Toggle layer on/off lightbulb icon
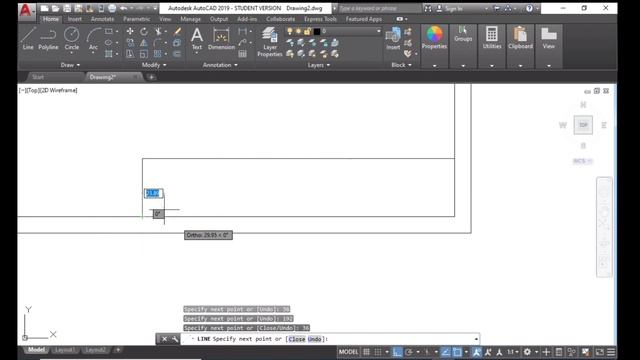 point(290,31)
